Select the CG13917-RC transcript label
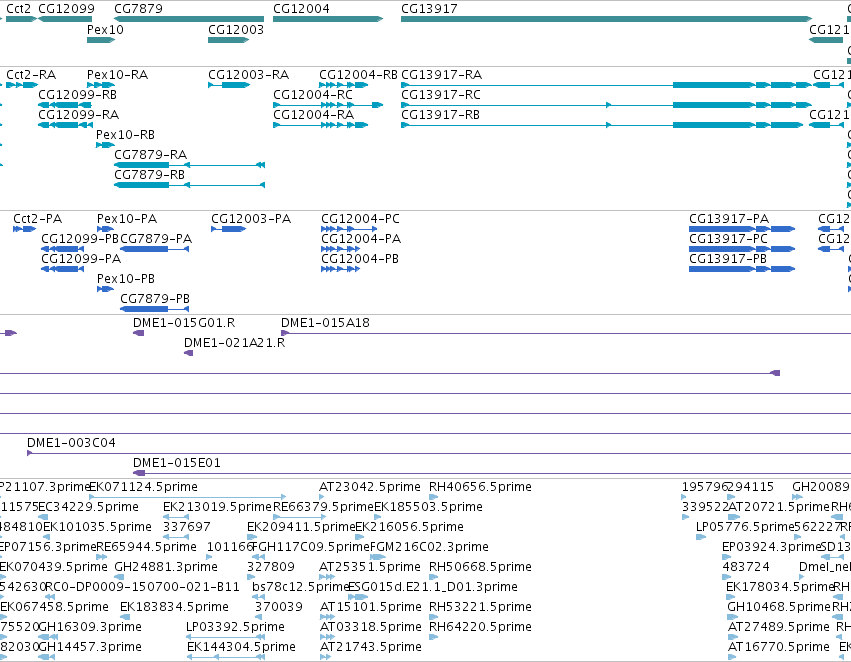851x662 pixels. pyautogui.click(x=441, y=94)
